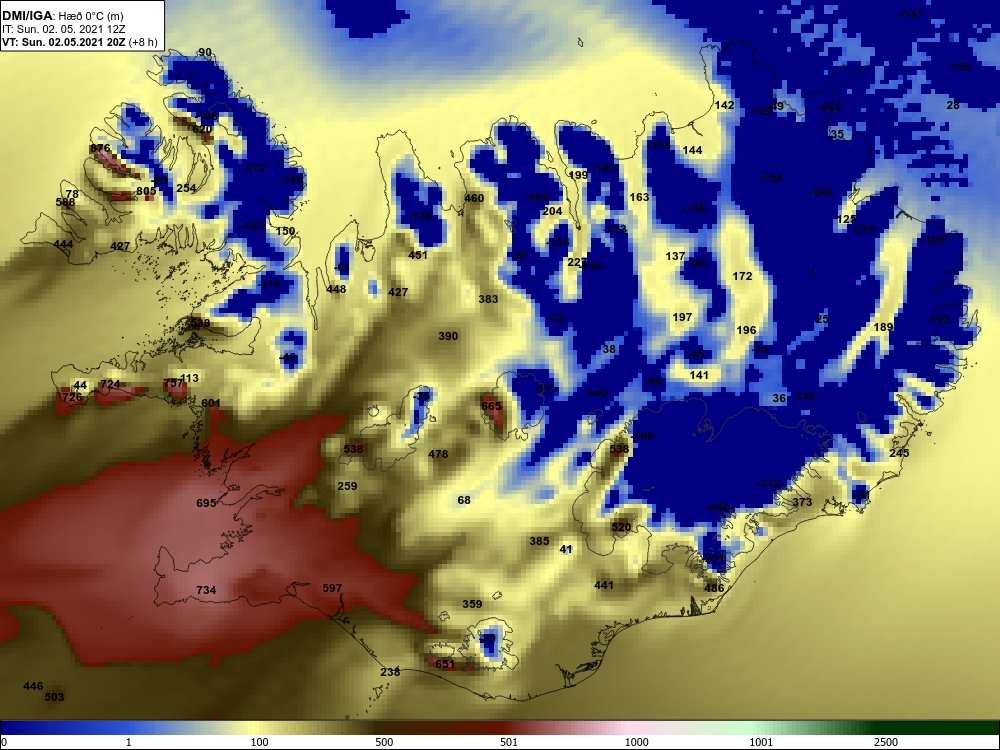Click legend label '1001' on the color bar
The image size is (1000, 750).
pyautogui.click(x=761, y=742)
